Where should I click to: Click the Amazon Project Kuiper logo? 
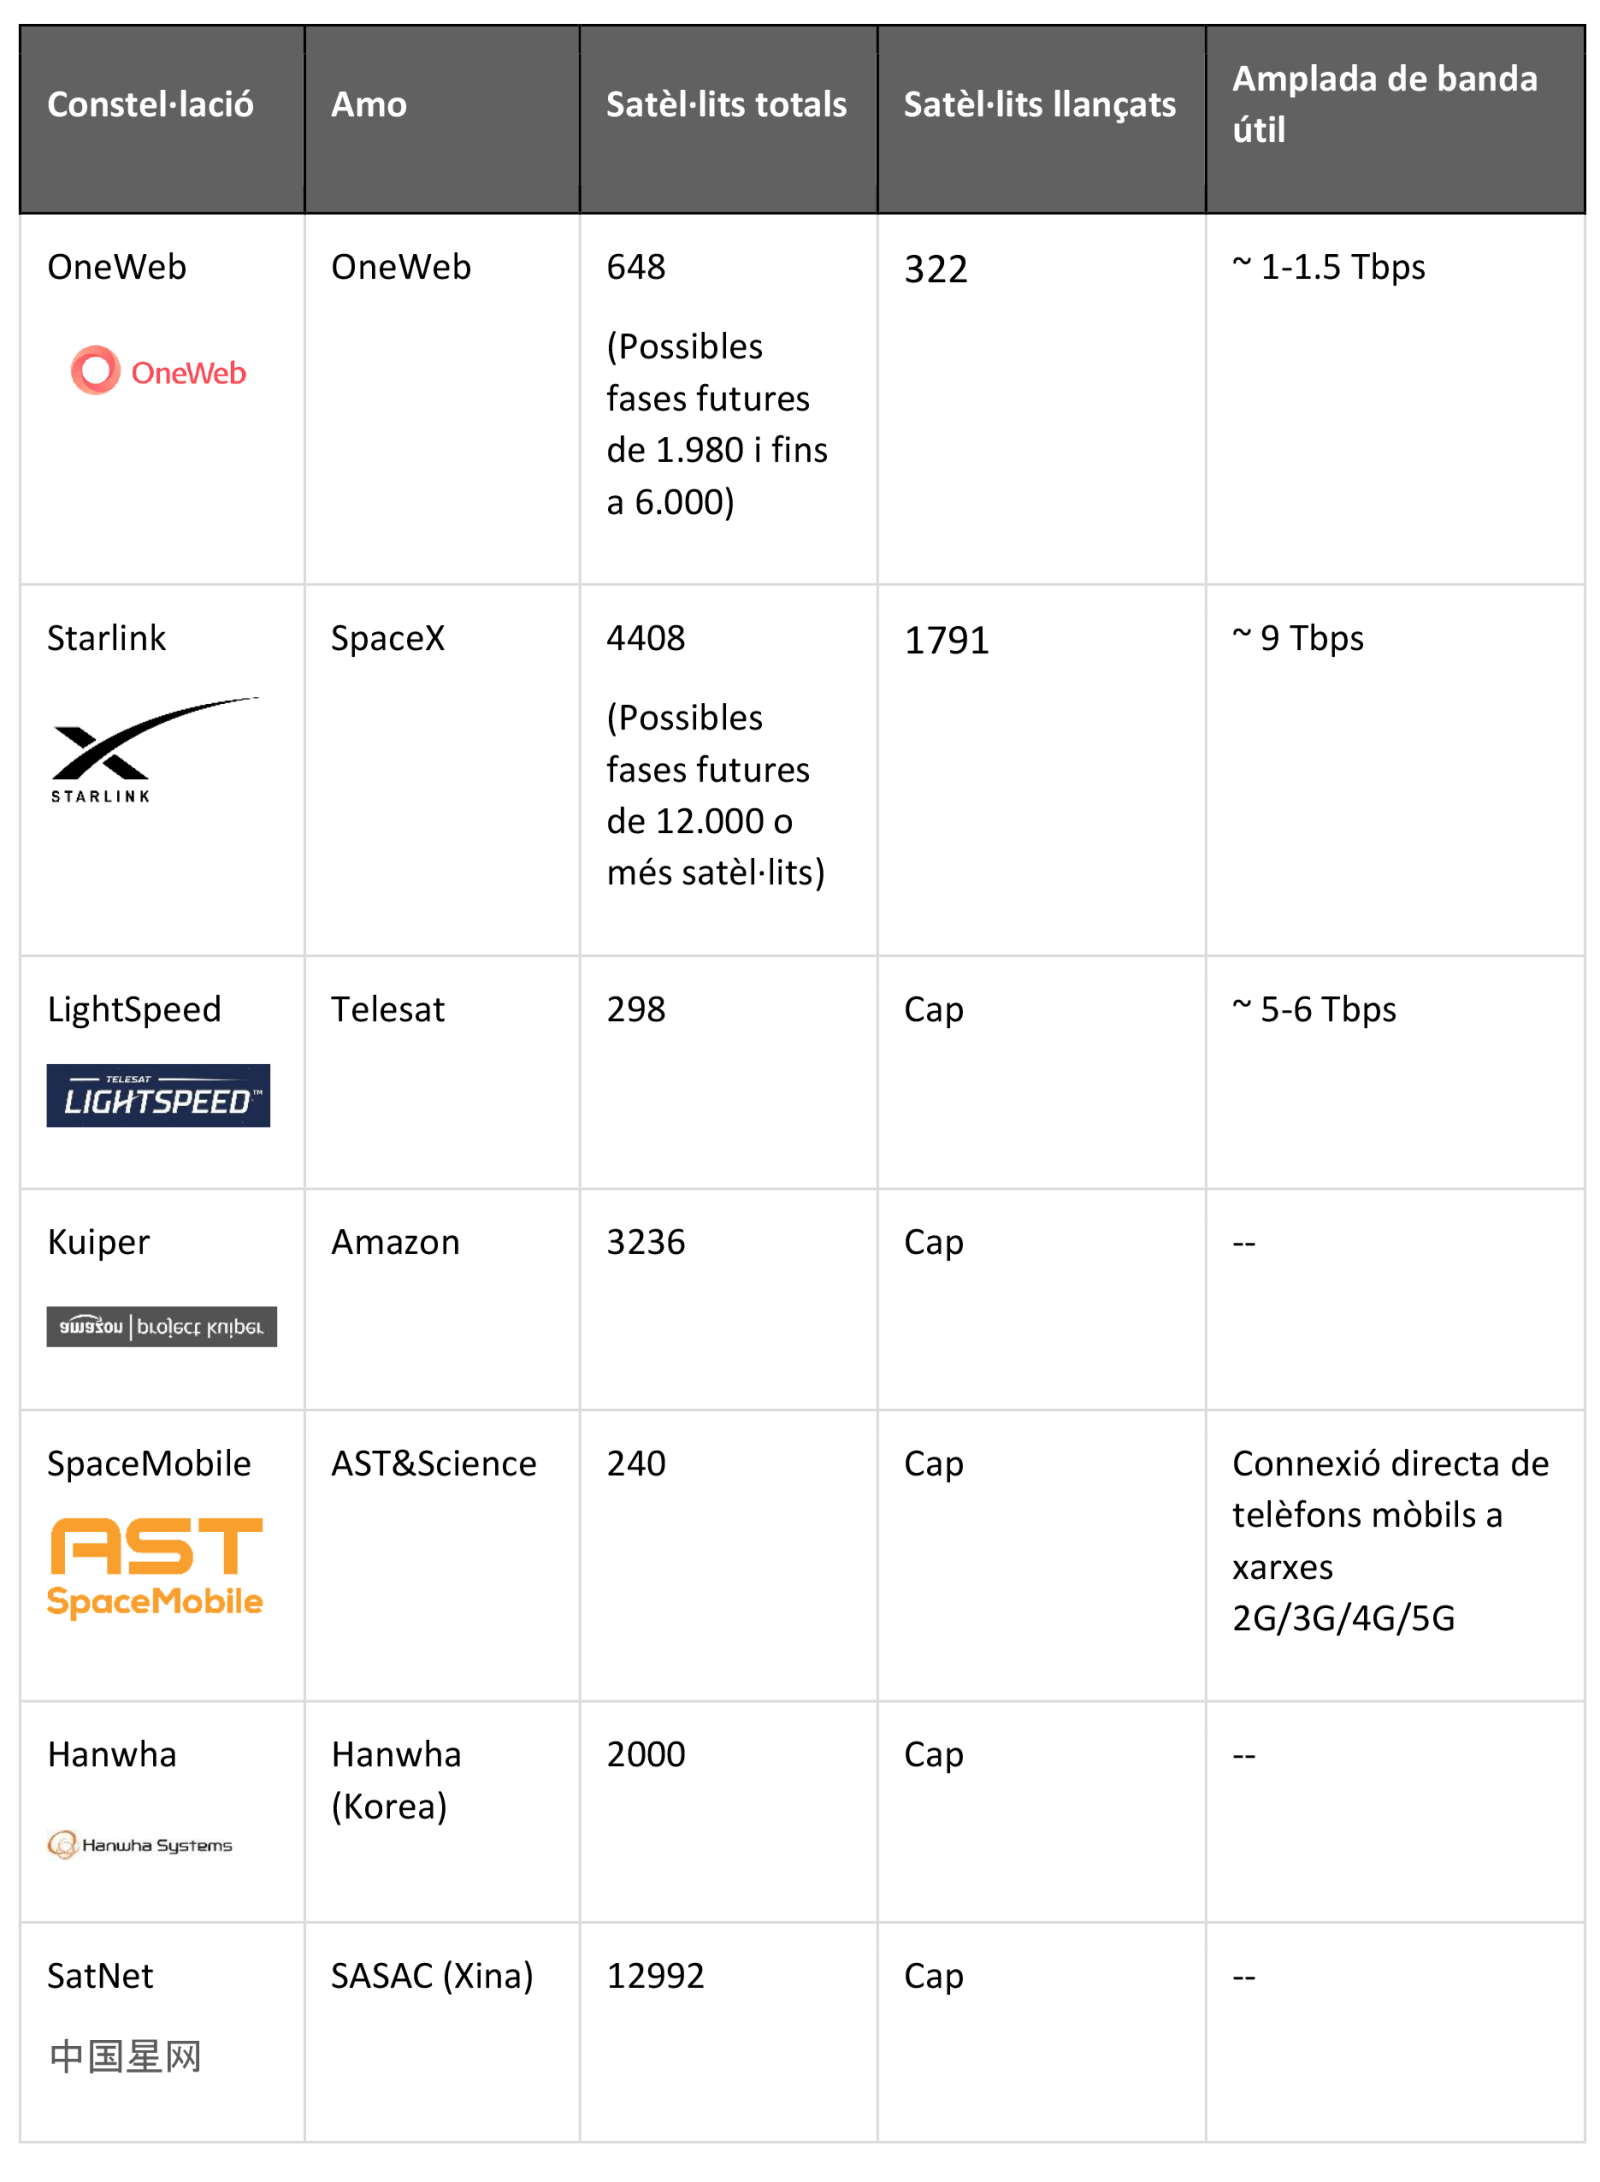(161, 1327)
